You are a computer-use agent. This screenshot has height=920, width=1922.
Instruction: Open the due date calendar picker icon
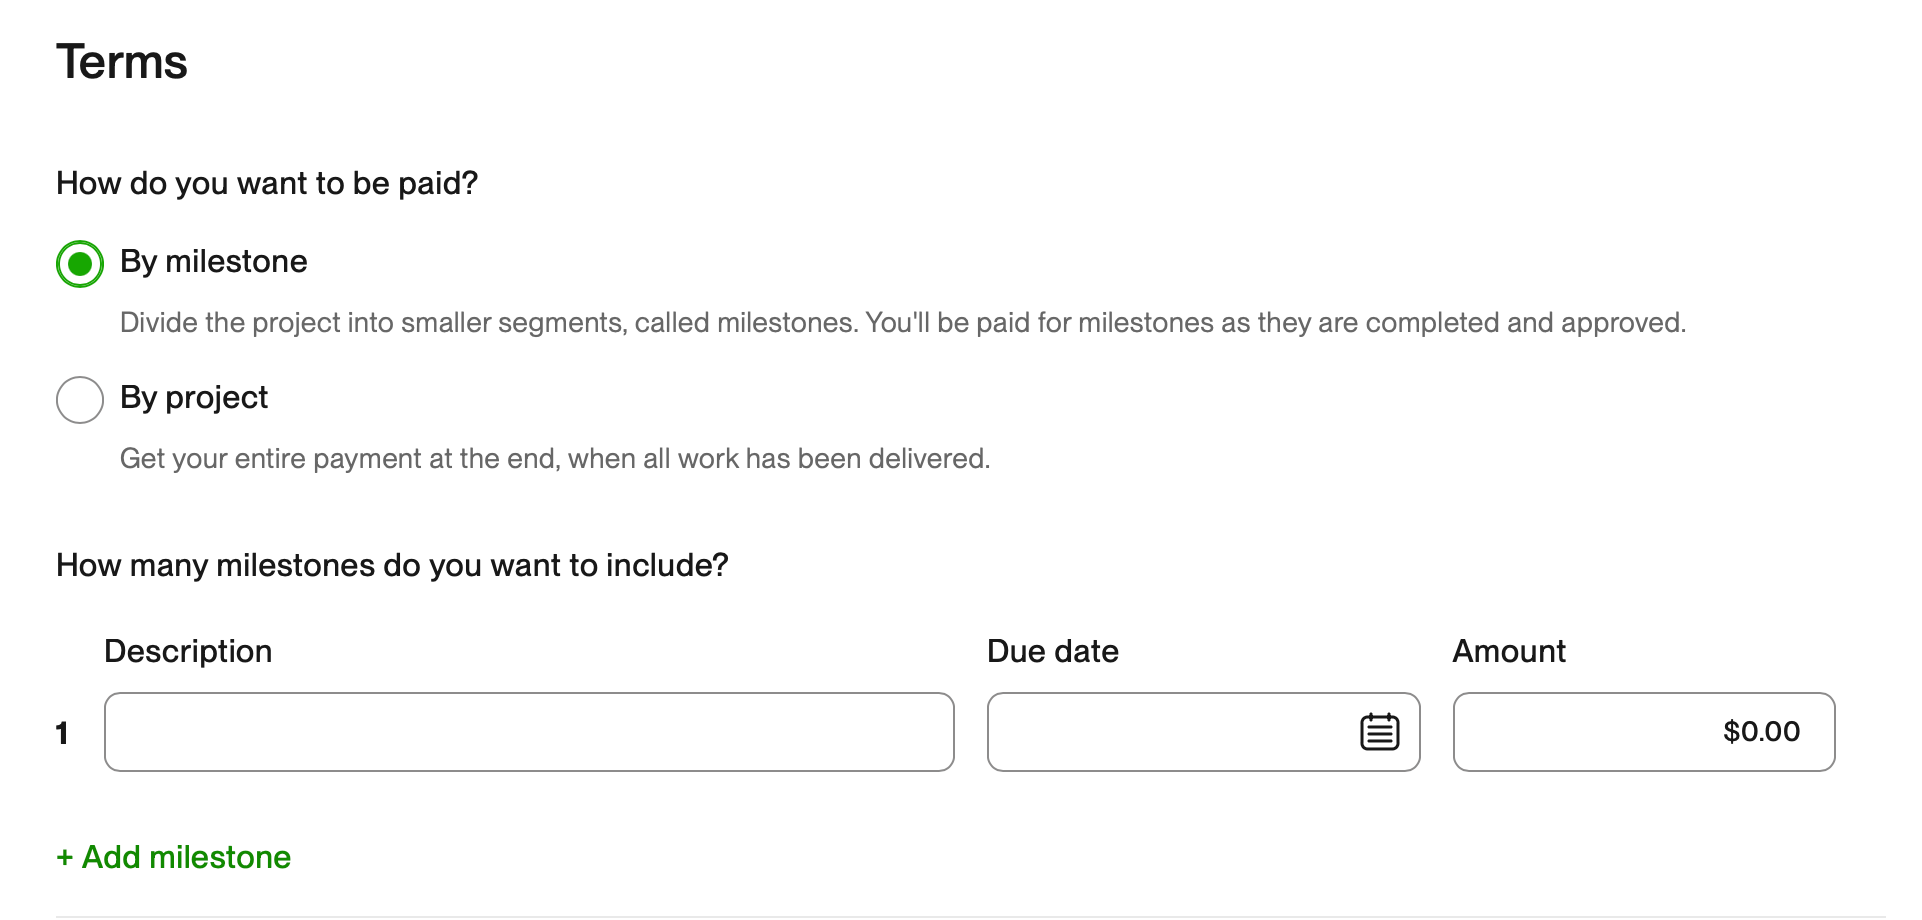tap(1379, 732)
